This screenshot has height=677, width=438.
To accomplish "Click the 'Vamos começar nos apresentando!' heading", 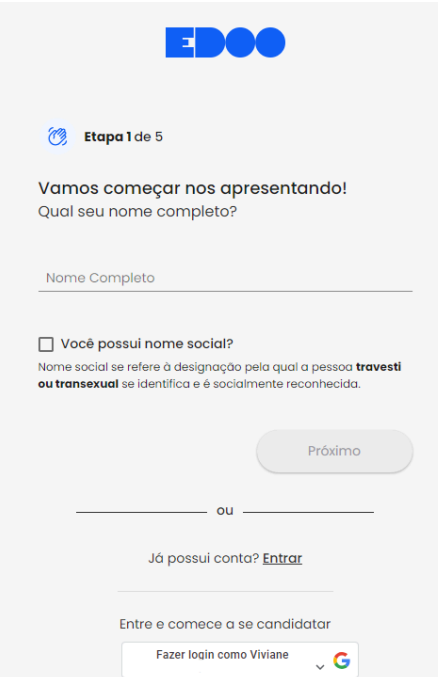I will (x=192, y=188).
